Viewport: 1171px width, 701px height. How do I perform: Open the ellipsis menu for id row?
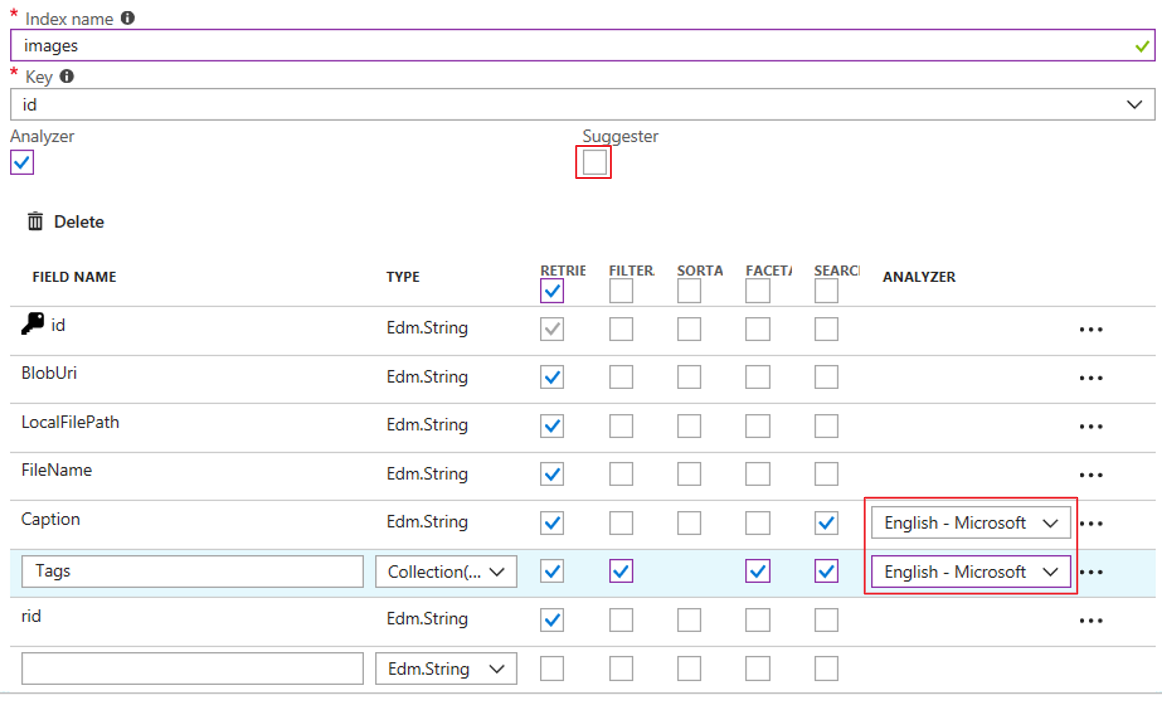pyautogui.click(x=1090, y=329)
